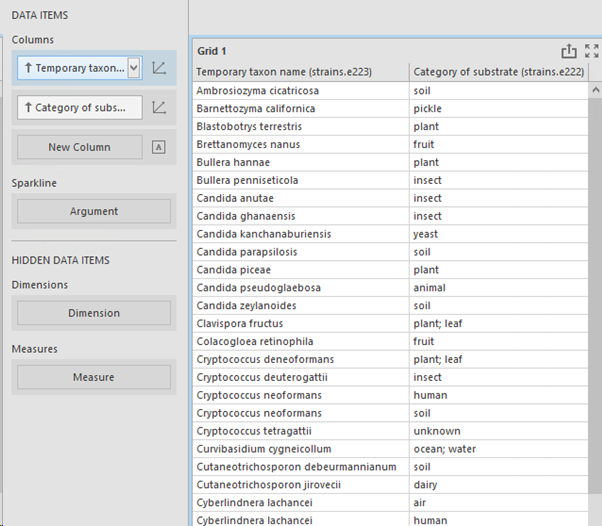
Task: Click the options icon beside Category of substrate column
Action: point(159,108)
